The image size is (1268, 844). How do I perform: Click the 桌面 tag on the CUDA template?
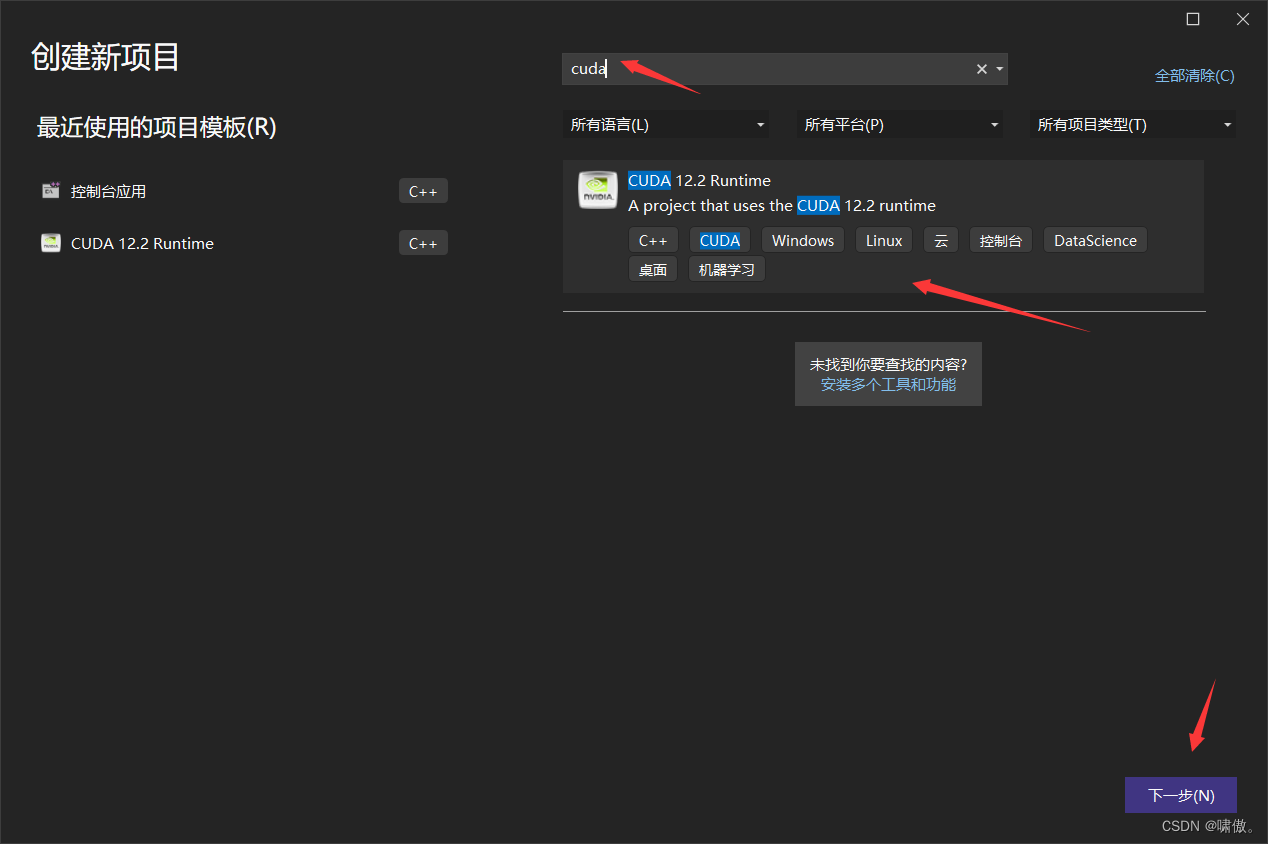coord(652,268)
